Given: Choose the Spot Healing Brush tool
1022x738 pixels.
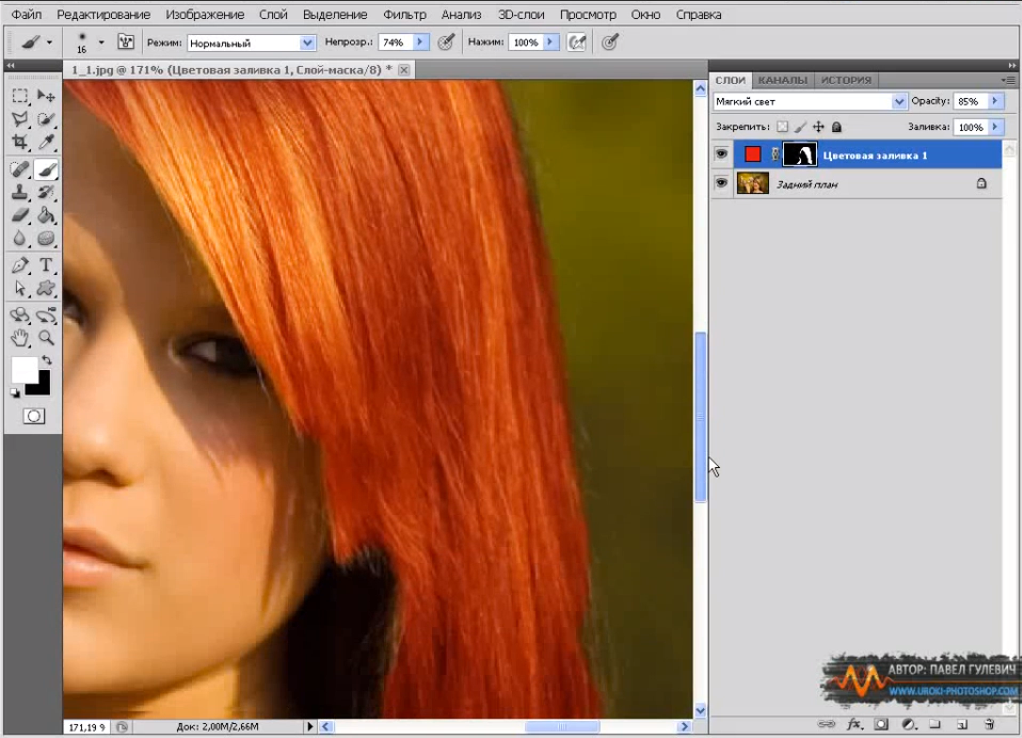Looking at the screenshot, I should point(20,170).
